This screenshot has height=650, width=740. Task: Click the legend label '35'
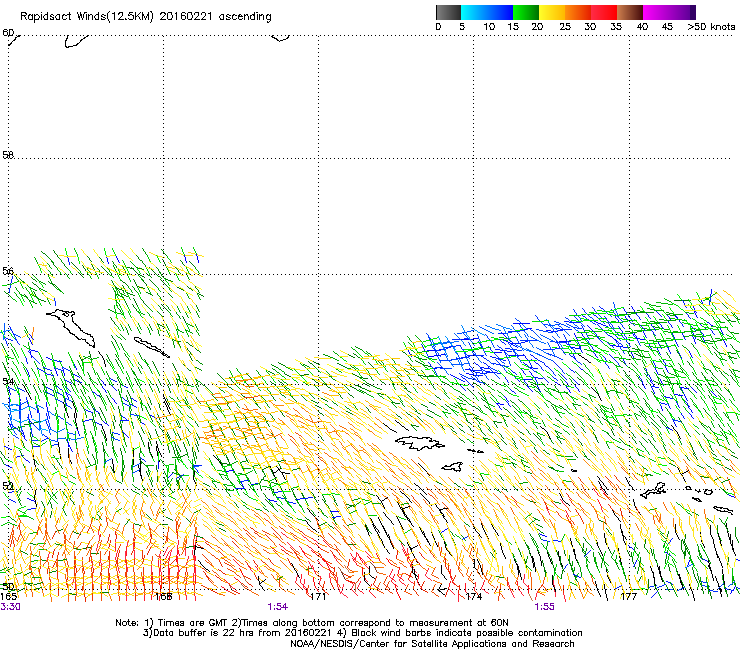pos(616,27)
